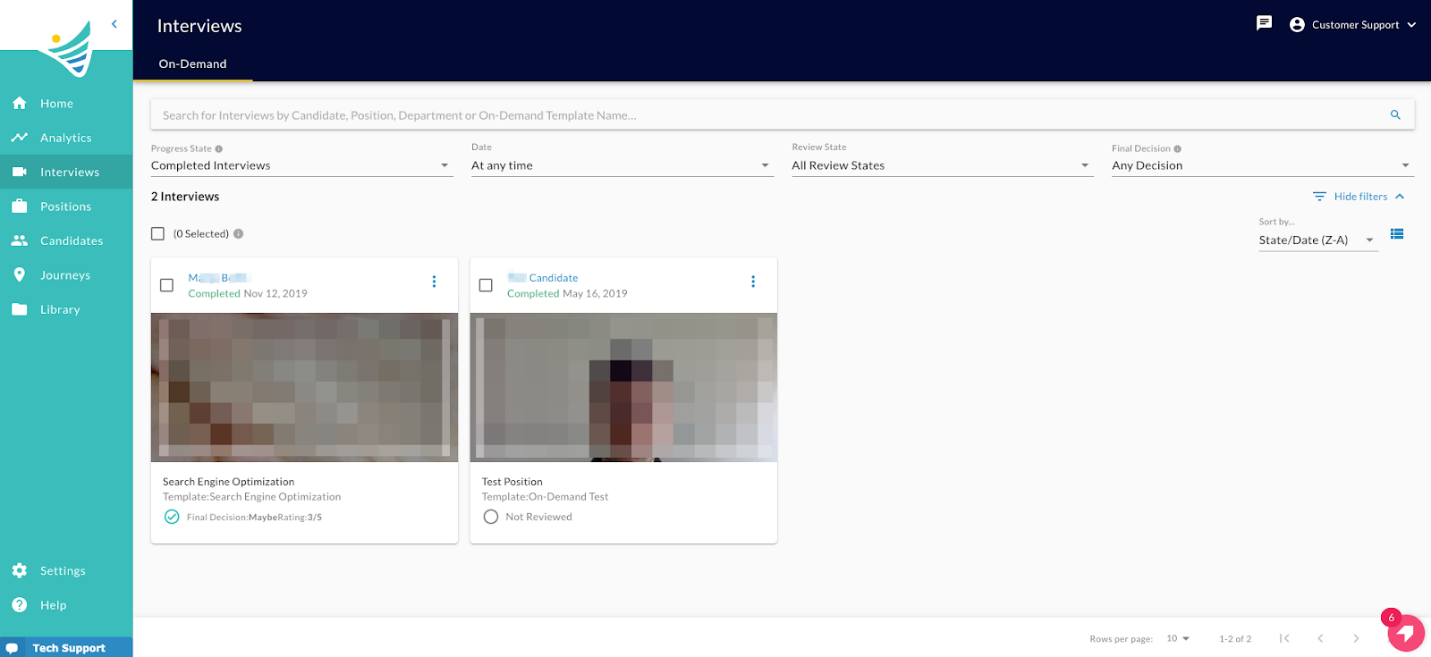Open the three-dot menu on the May 16, 2019 card

[x=753, y=282]
